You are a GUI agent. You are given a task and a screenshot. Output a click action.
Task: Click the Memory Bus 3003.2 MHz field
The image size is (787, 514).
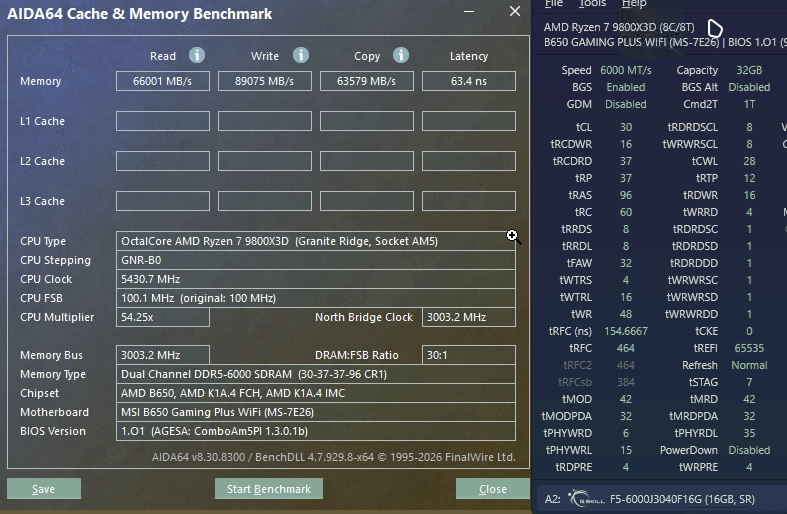[163, 355]
